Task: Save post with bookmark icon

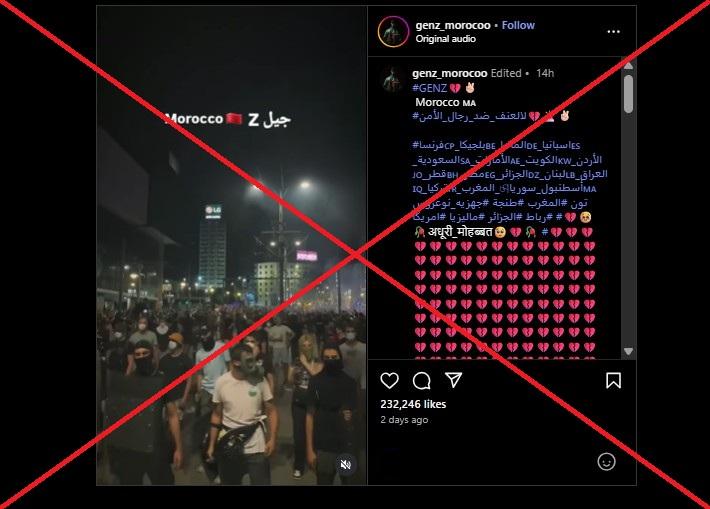Action: pyautogui.click(x=614, y=380)
